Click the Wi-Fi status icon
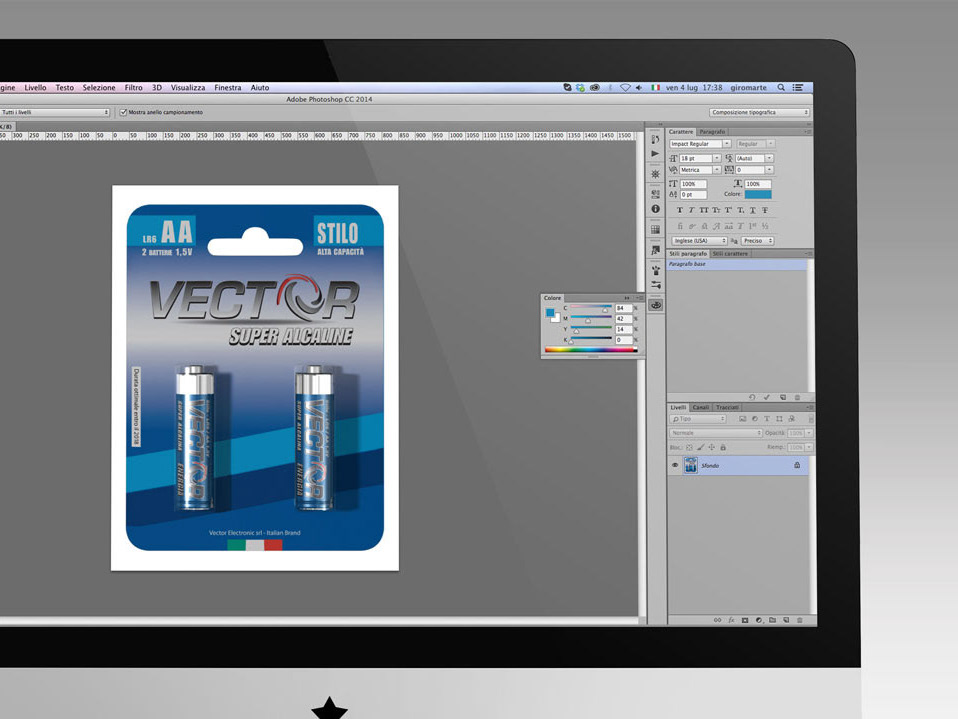This screenshot has height=719, width=958. (625, 88)
